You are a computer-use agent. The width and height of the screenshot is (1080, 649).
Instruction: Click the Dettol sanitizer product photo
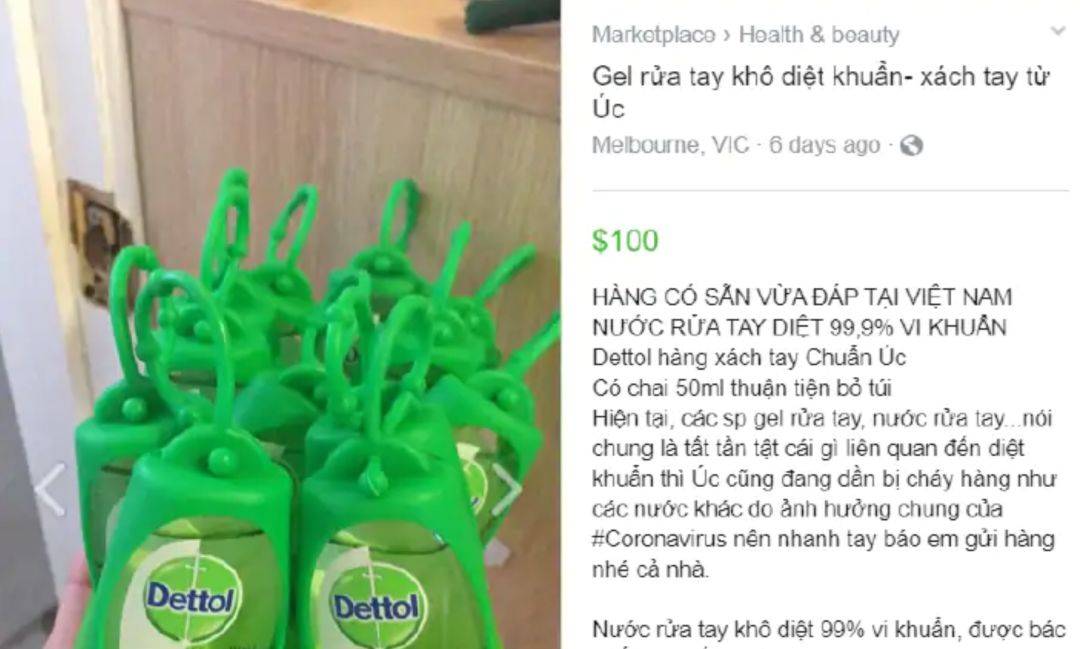pyautogui.click(x=280, y=324)
